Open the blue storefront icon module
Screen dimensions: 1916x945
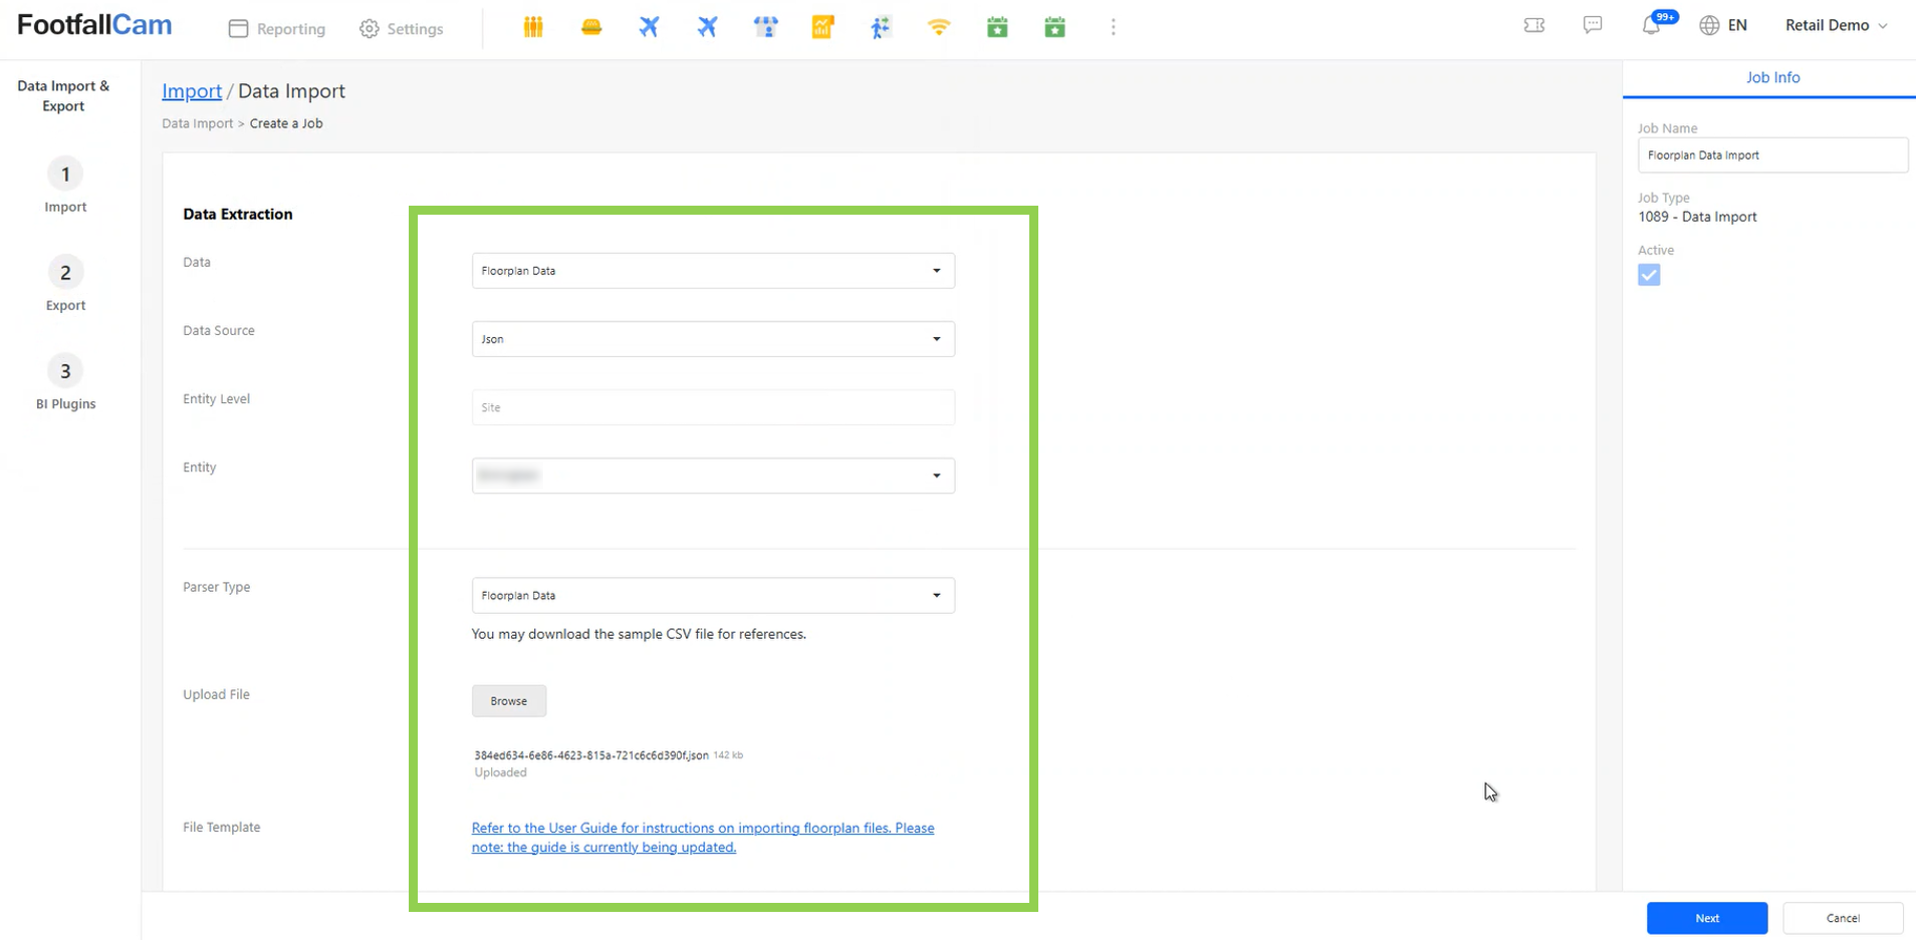click(x=765, y=27)
